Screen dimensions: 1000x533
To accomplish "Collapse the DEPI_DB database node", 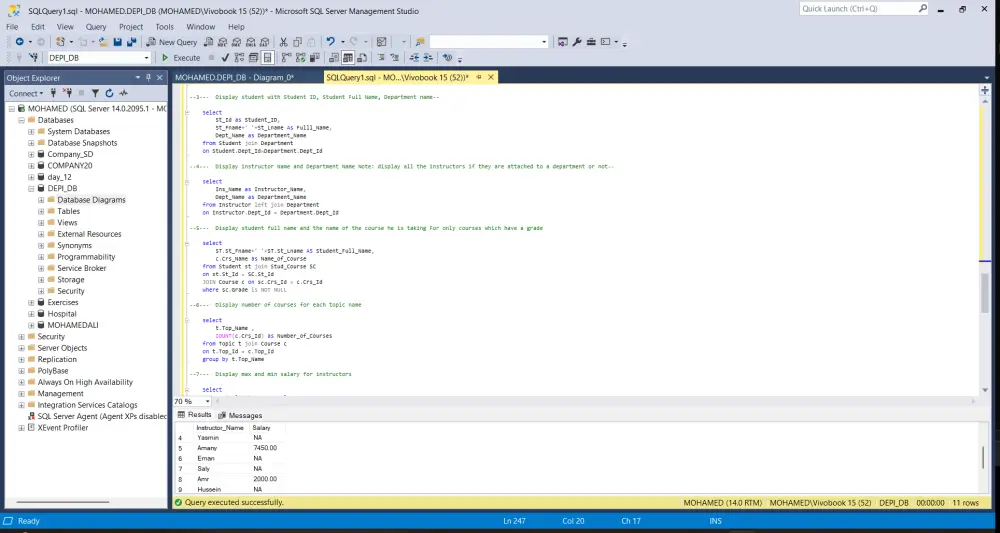I will pos(31,189).
